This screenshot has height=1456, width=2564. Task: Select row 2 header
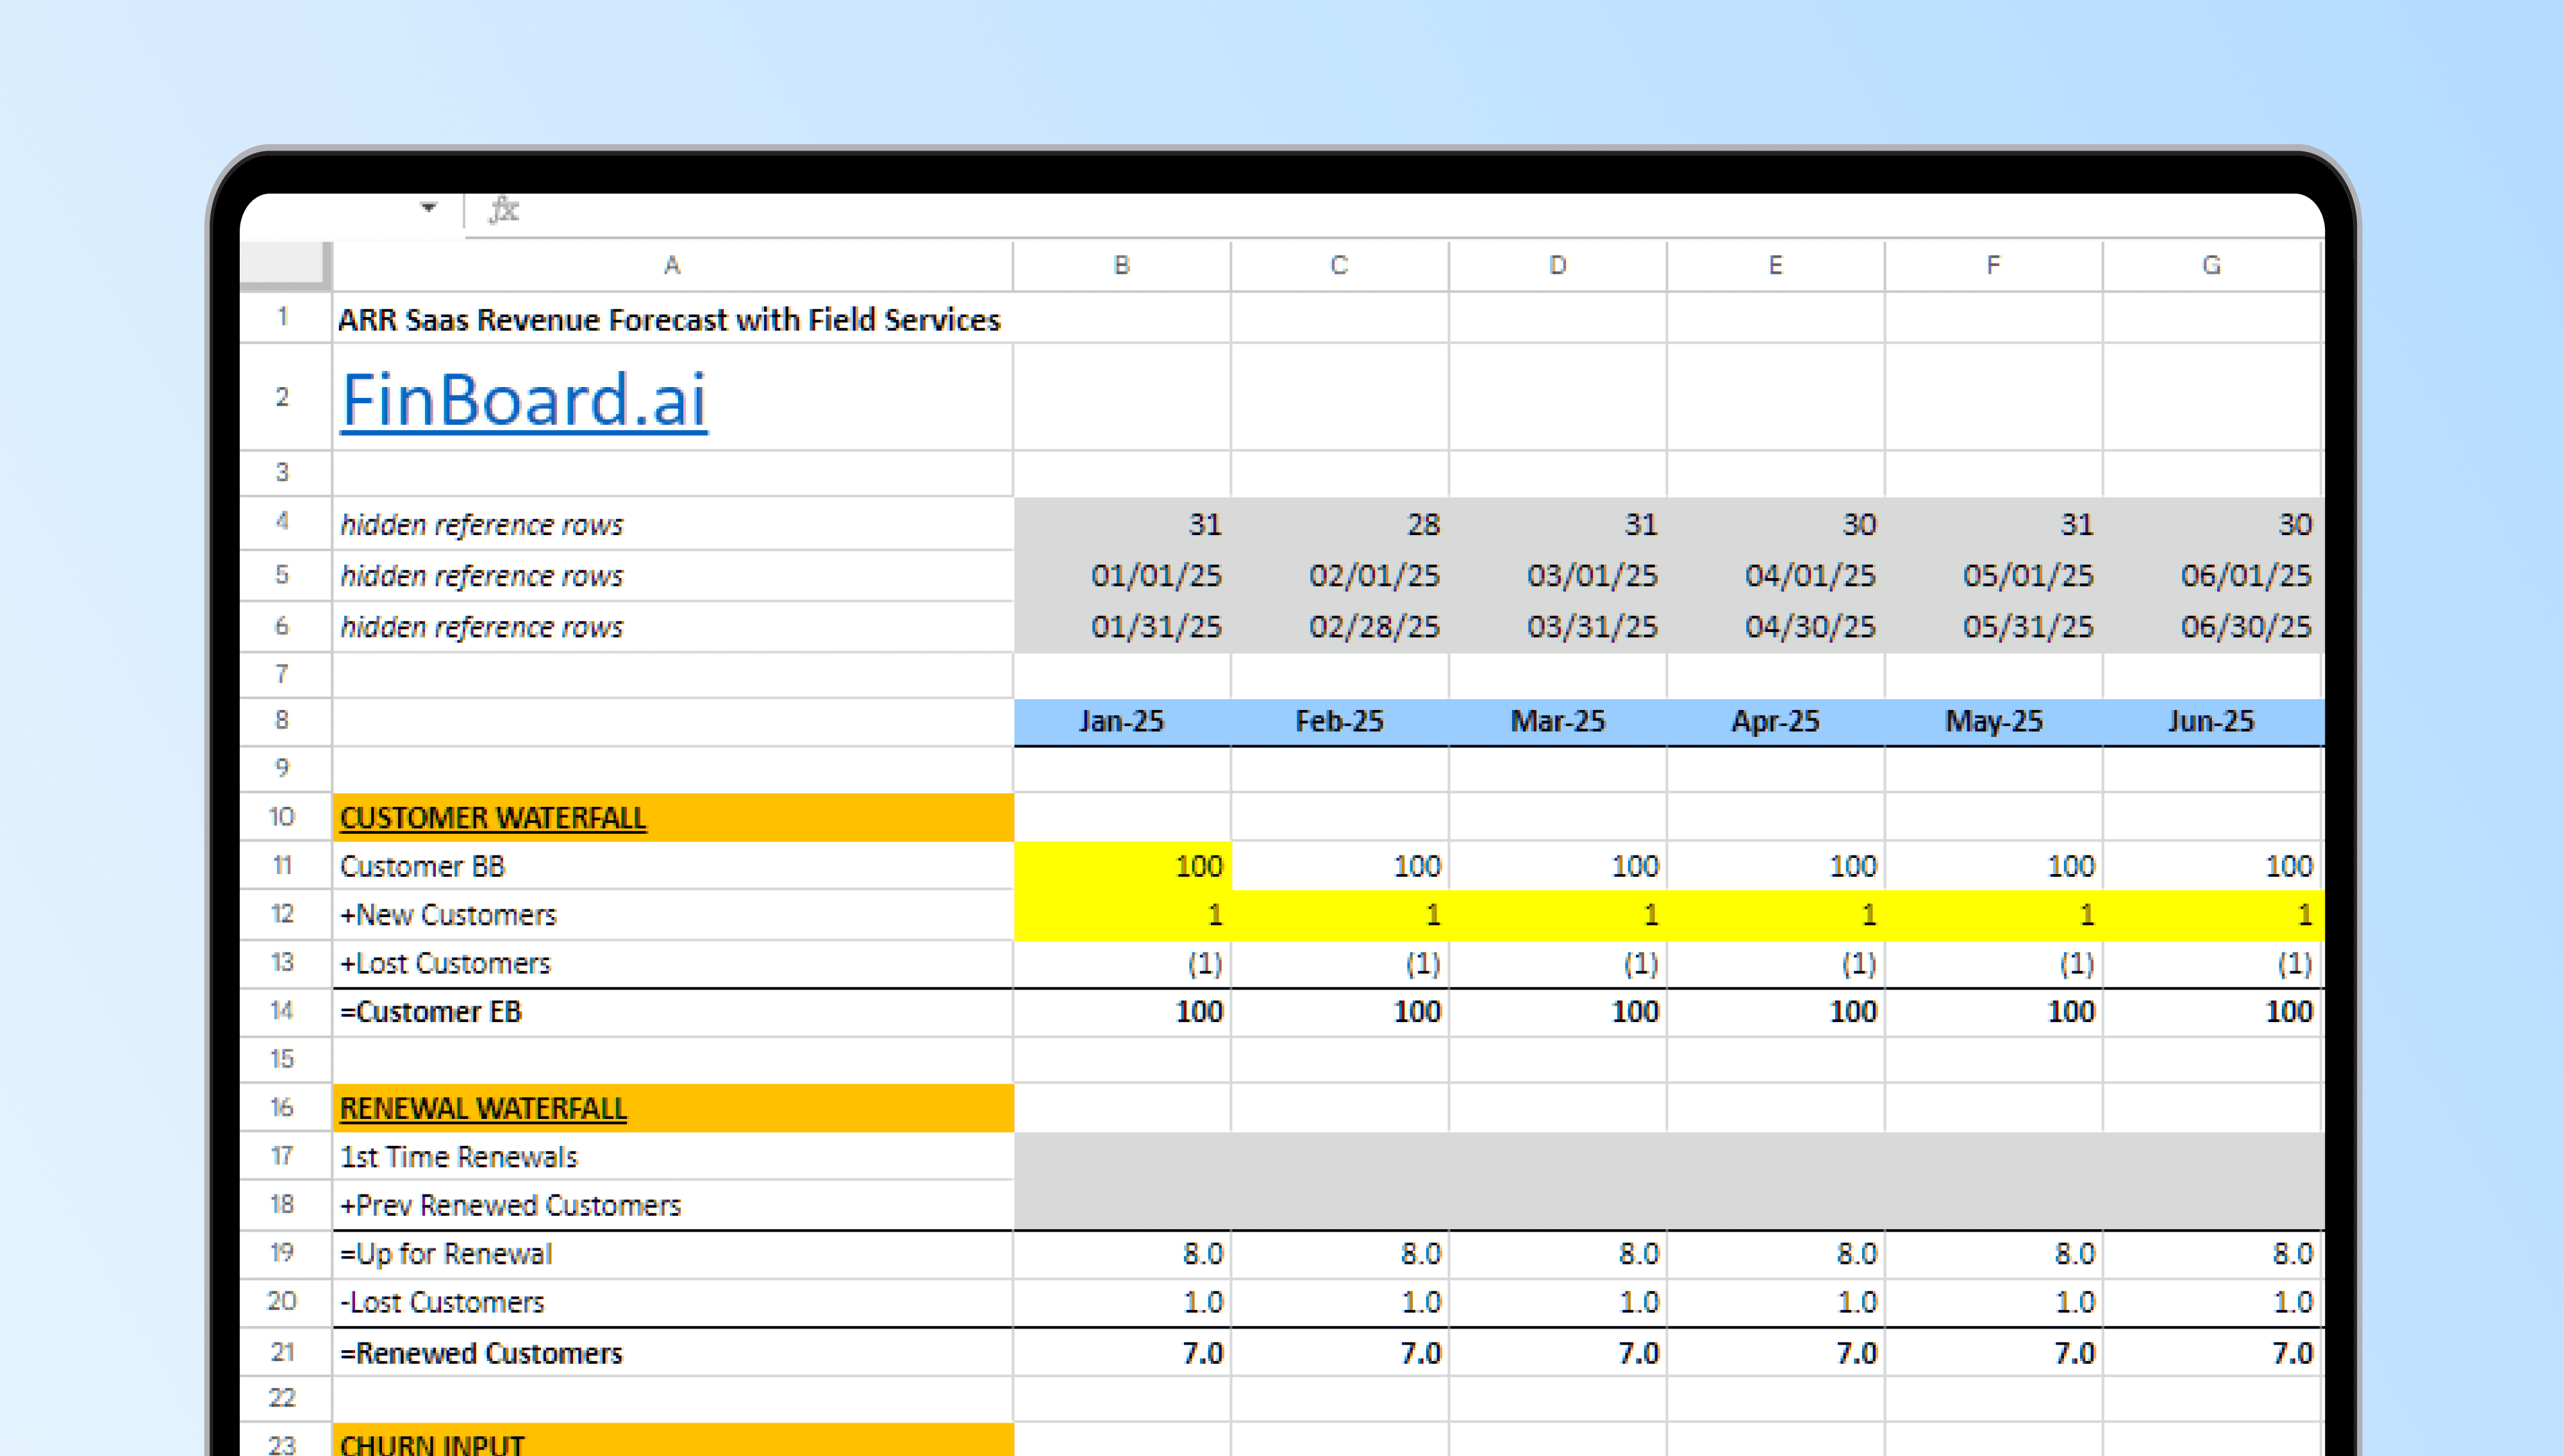tap(285, 397)
